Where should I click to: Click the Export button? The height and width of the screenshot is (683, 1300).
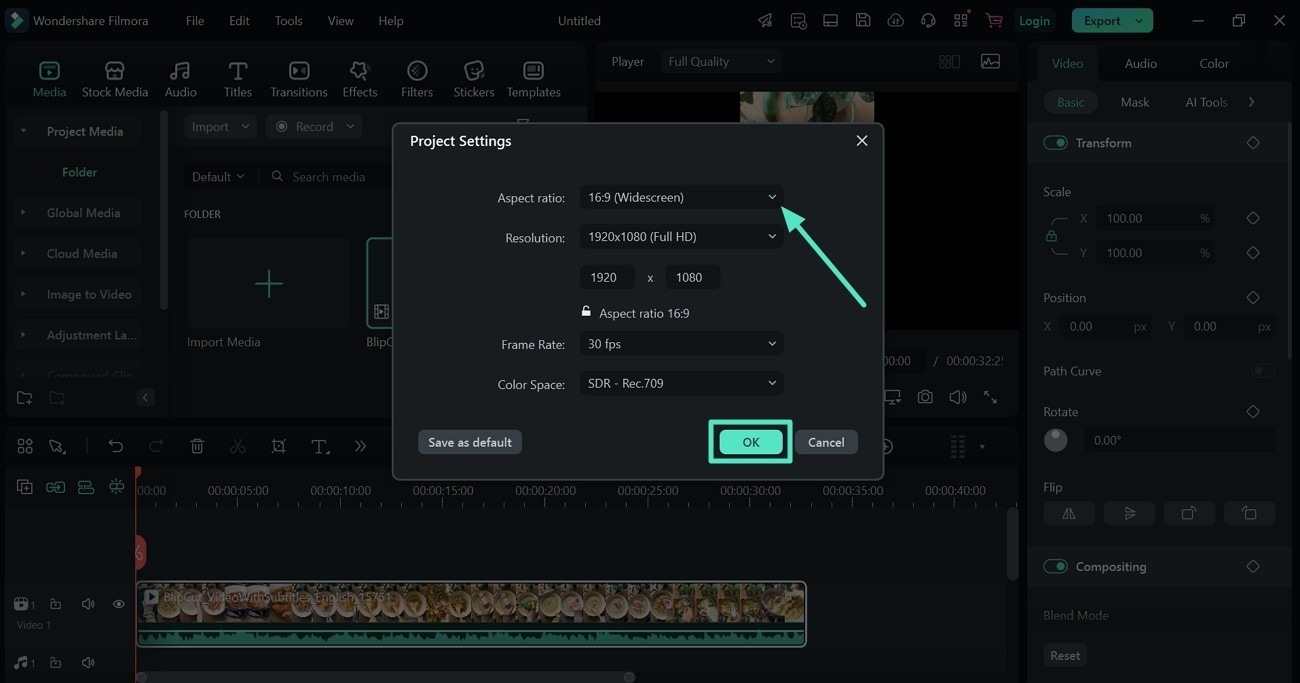tap(1112, 20)
